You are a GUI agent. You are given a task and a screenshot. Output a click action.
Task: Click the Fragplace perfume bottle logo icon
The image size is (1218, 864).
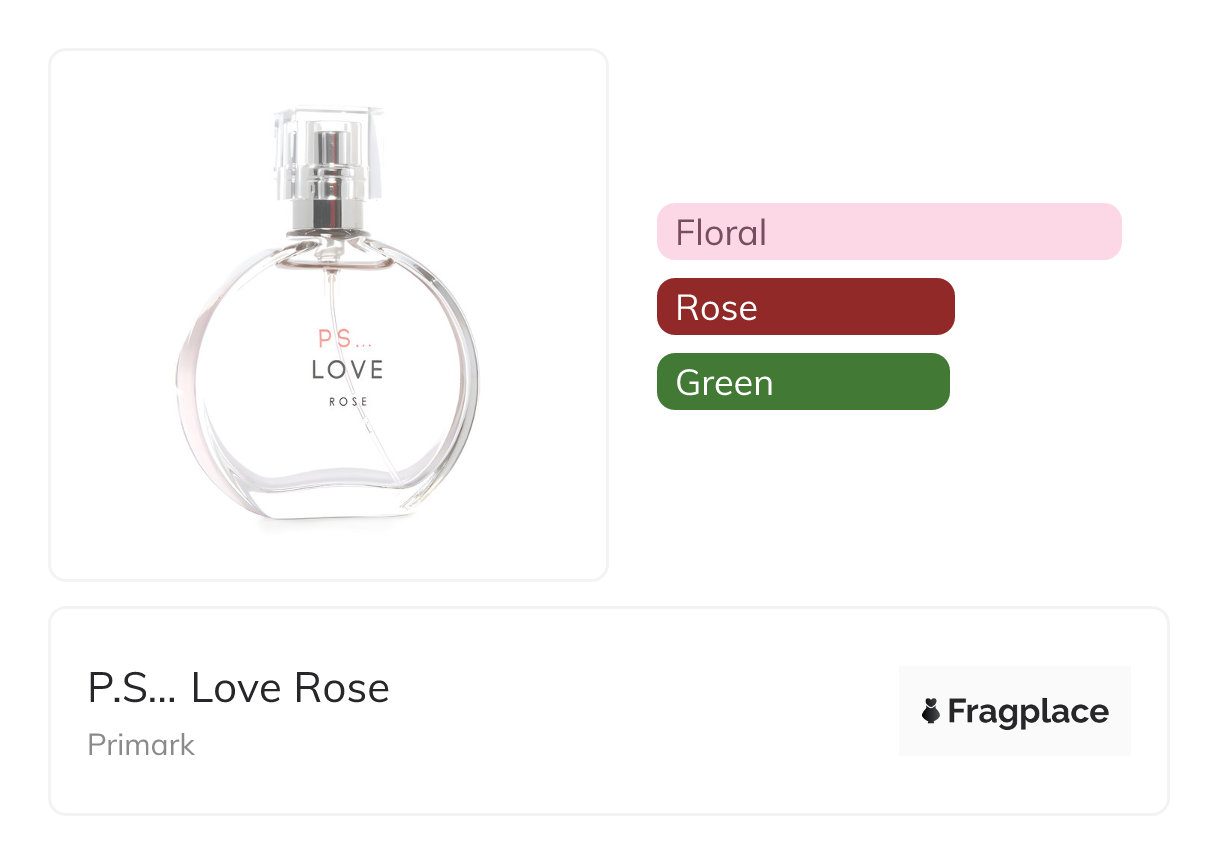click(x=931, y=712)
